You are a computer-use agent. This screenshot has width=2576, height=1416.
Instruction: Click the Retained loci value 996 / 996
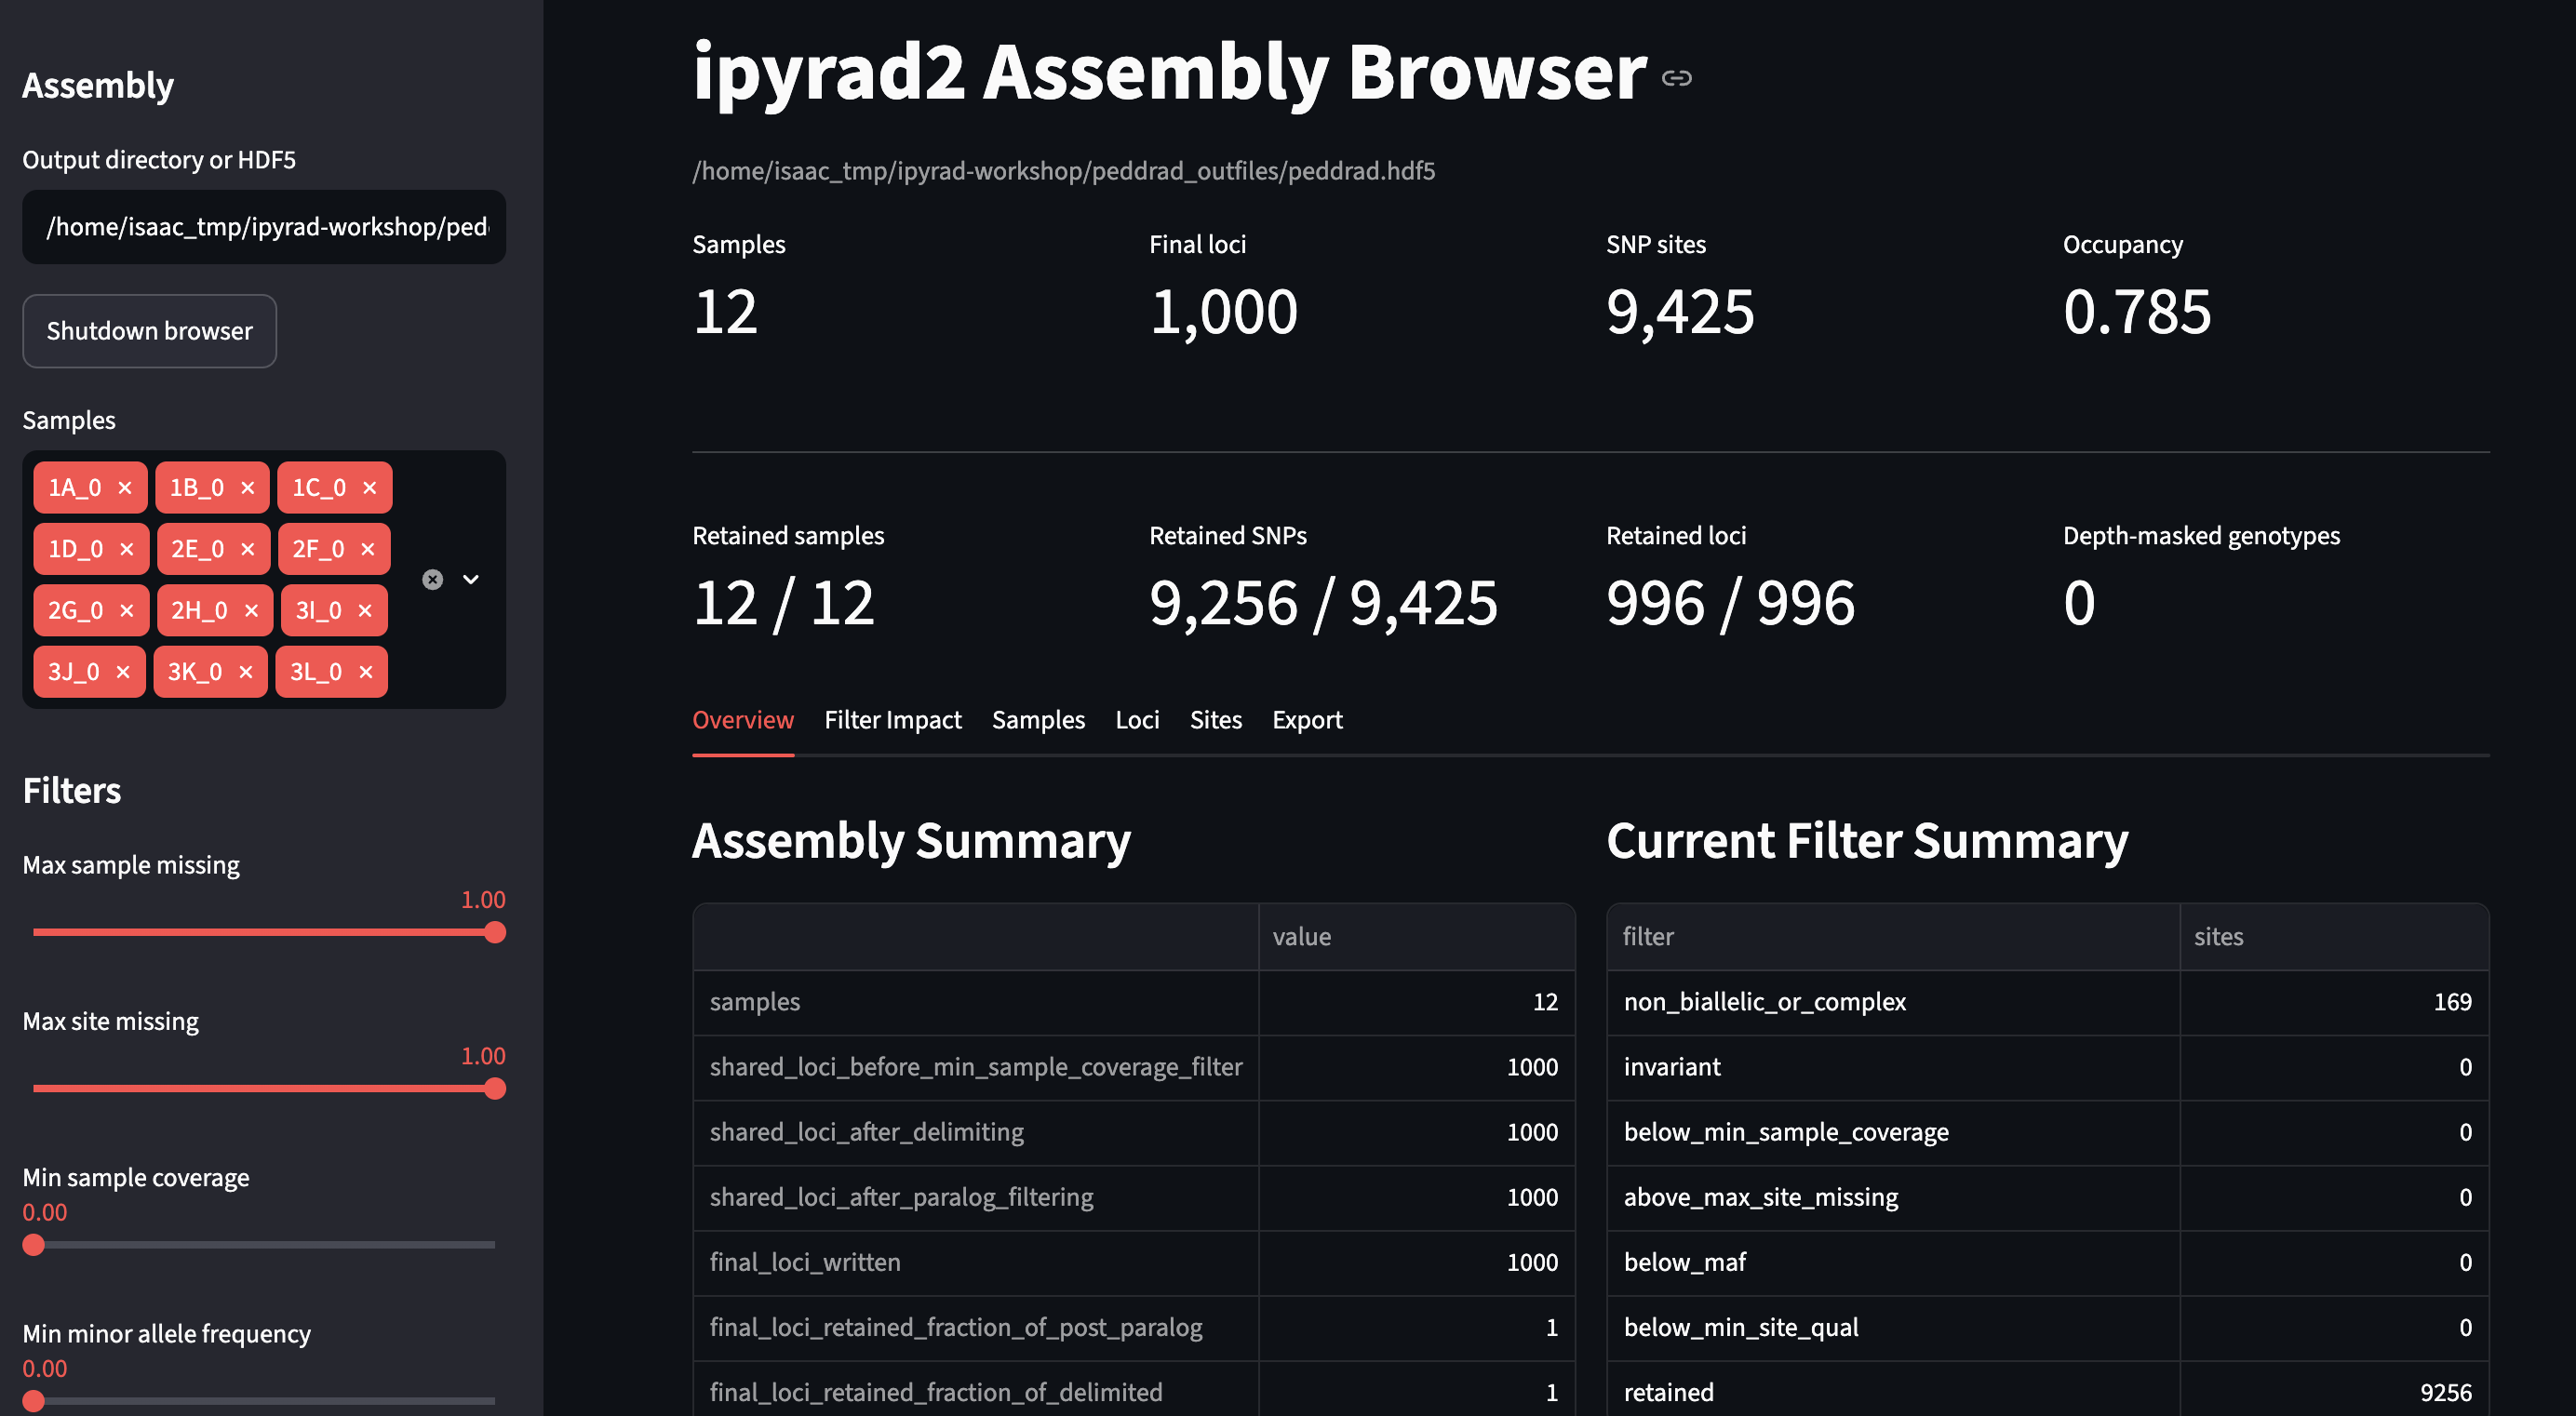tap(1730, 603)
